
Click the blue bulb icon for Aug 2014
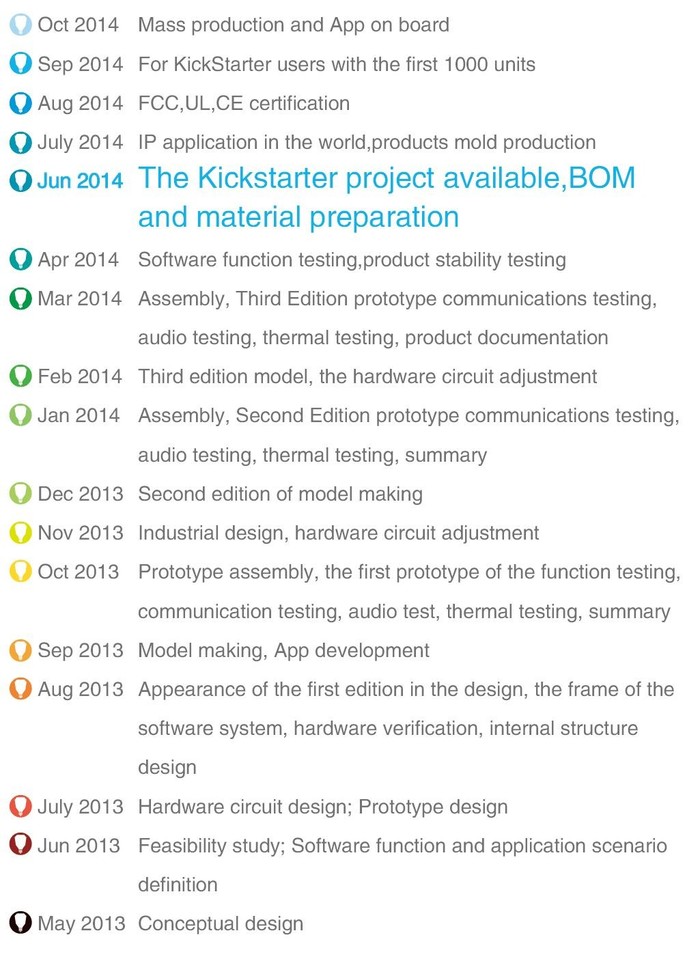(20, 102)
